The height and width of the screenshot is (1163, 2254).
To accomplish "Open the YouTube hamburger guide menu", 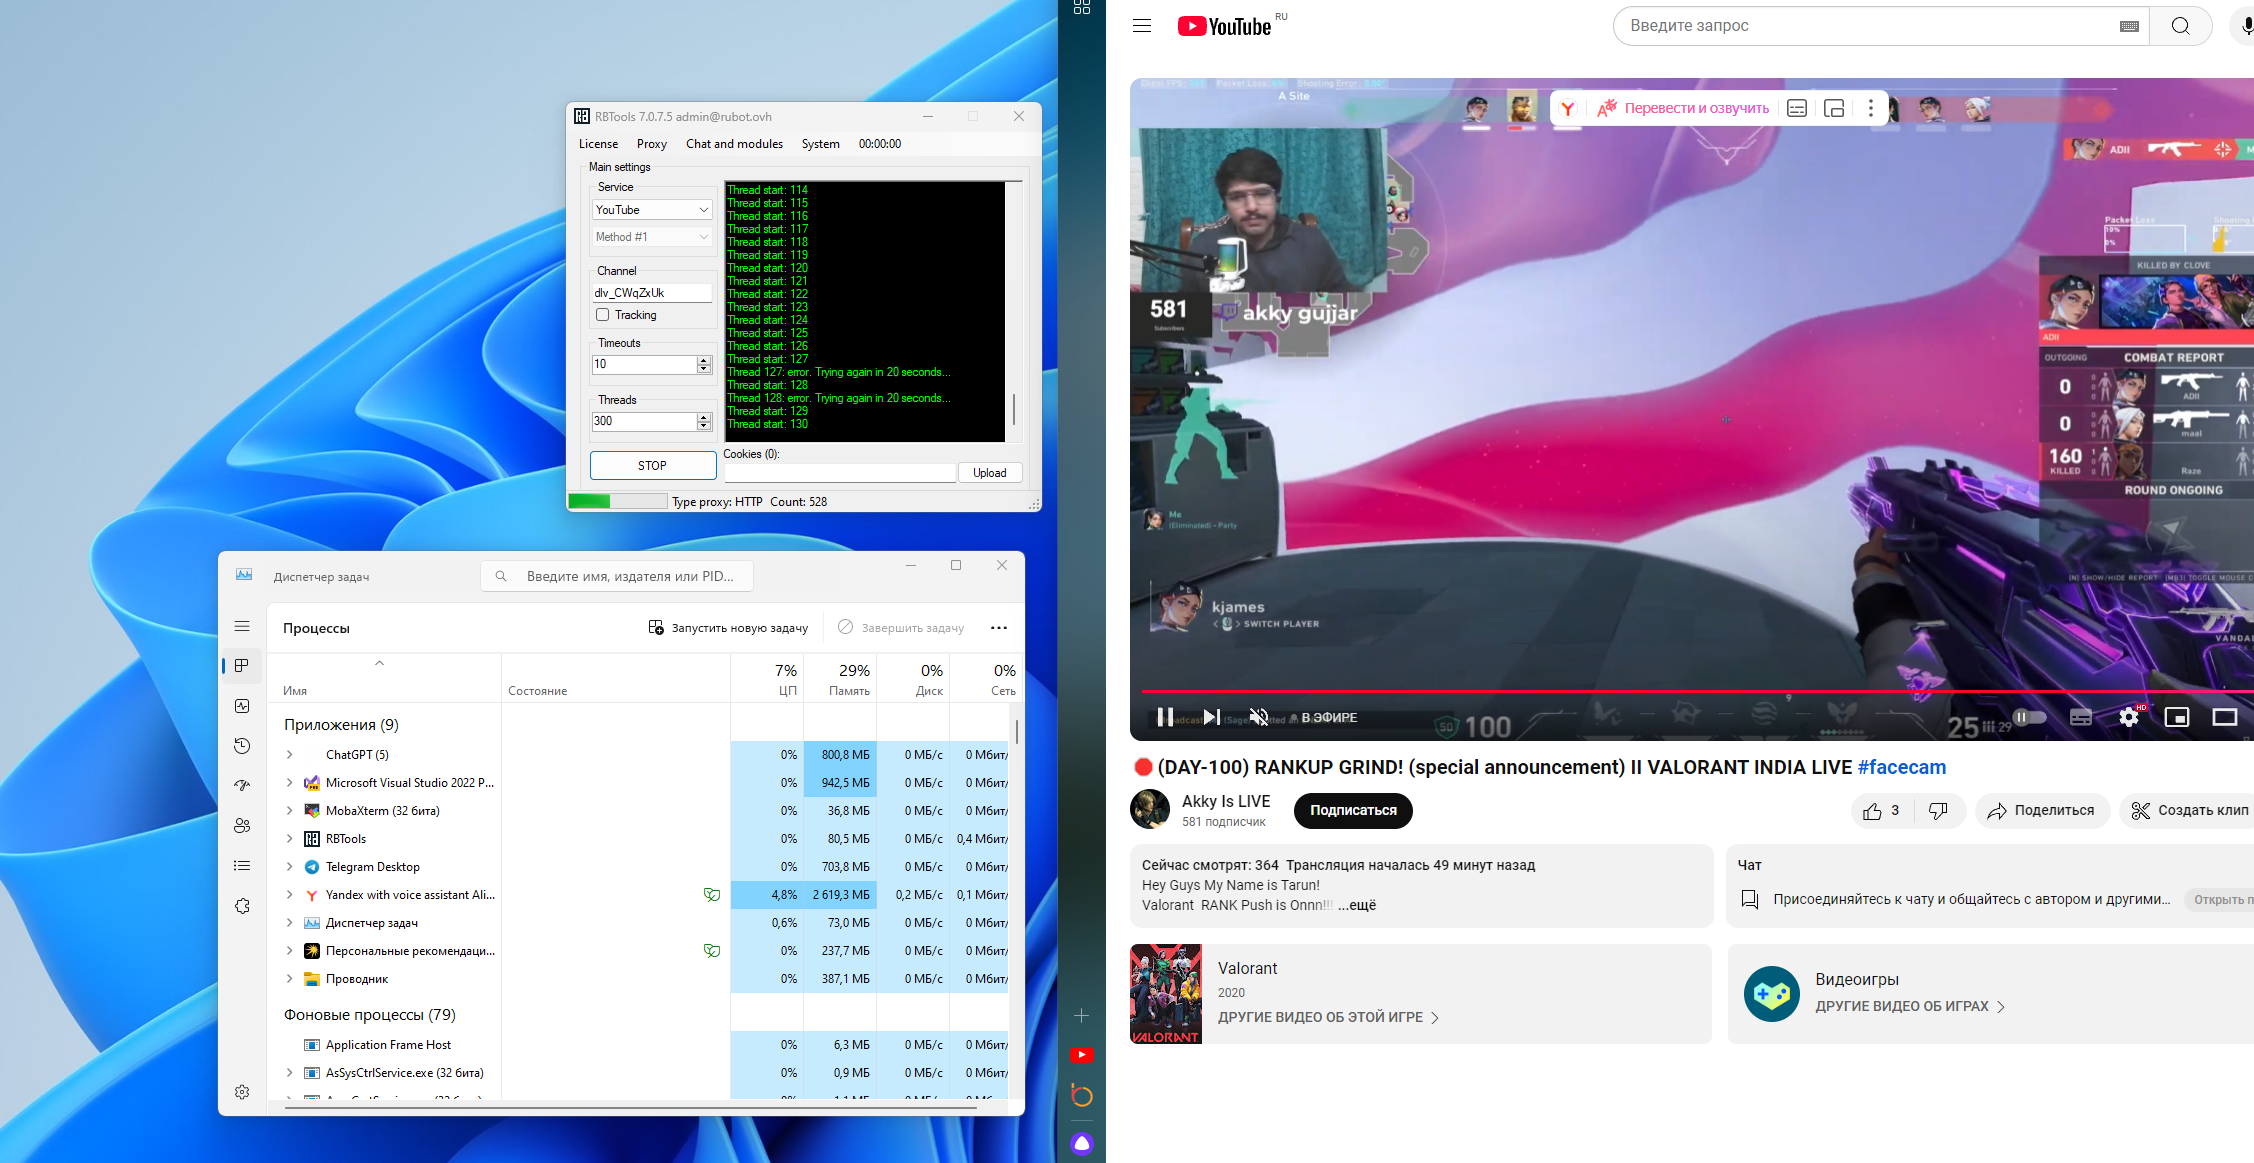I will tap(1142, 26).
